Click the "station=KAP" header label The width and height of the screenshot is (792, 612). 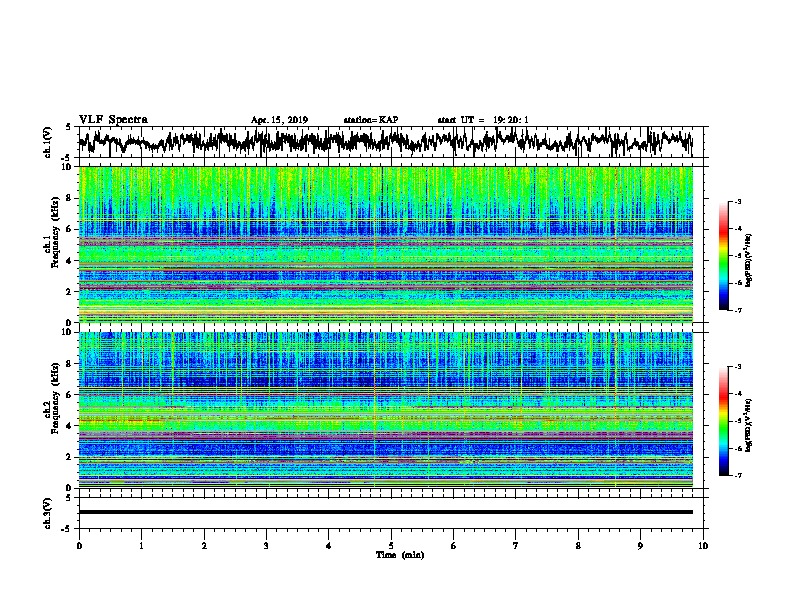click(371, 120)
